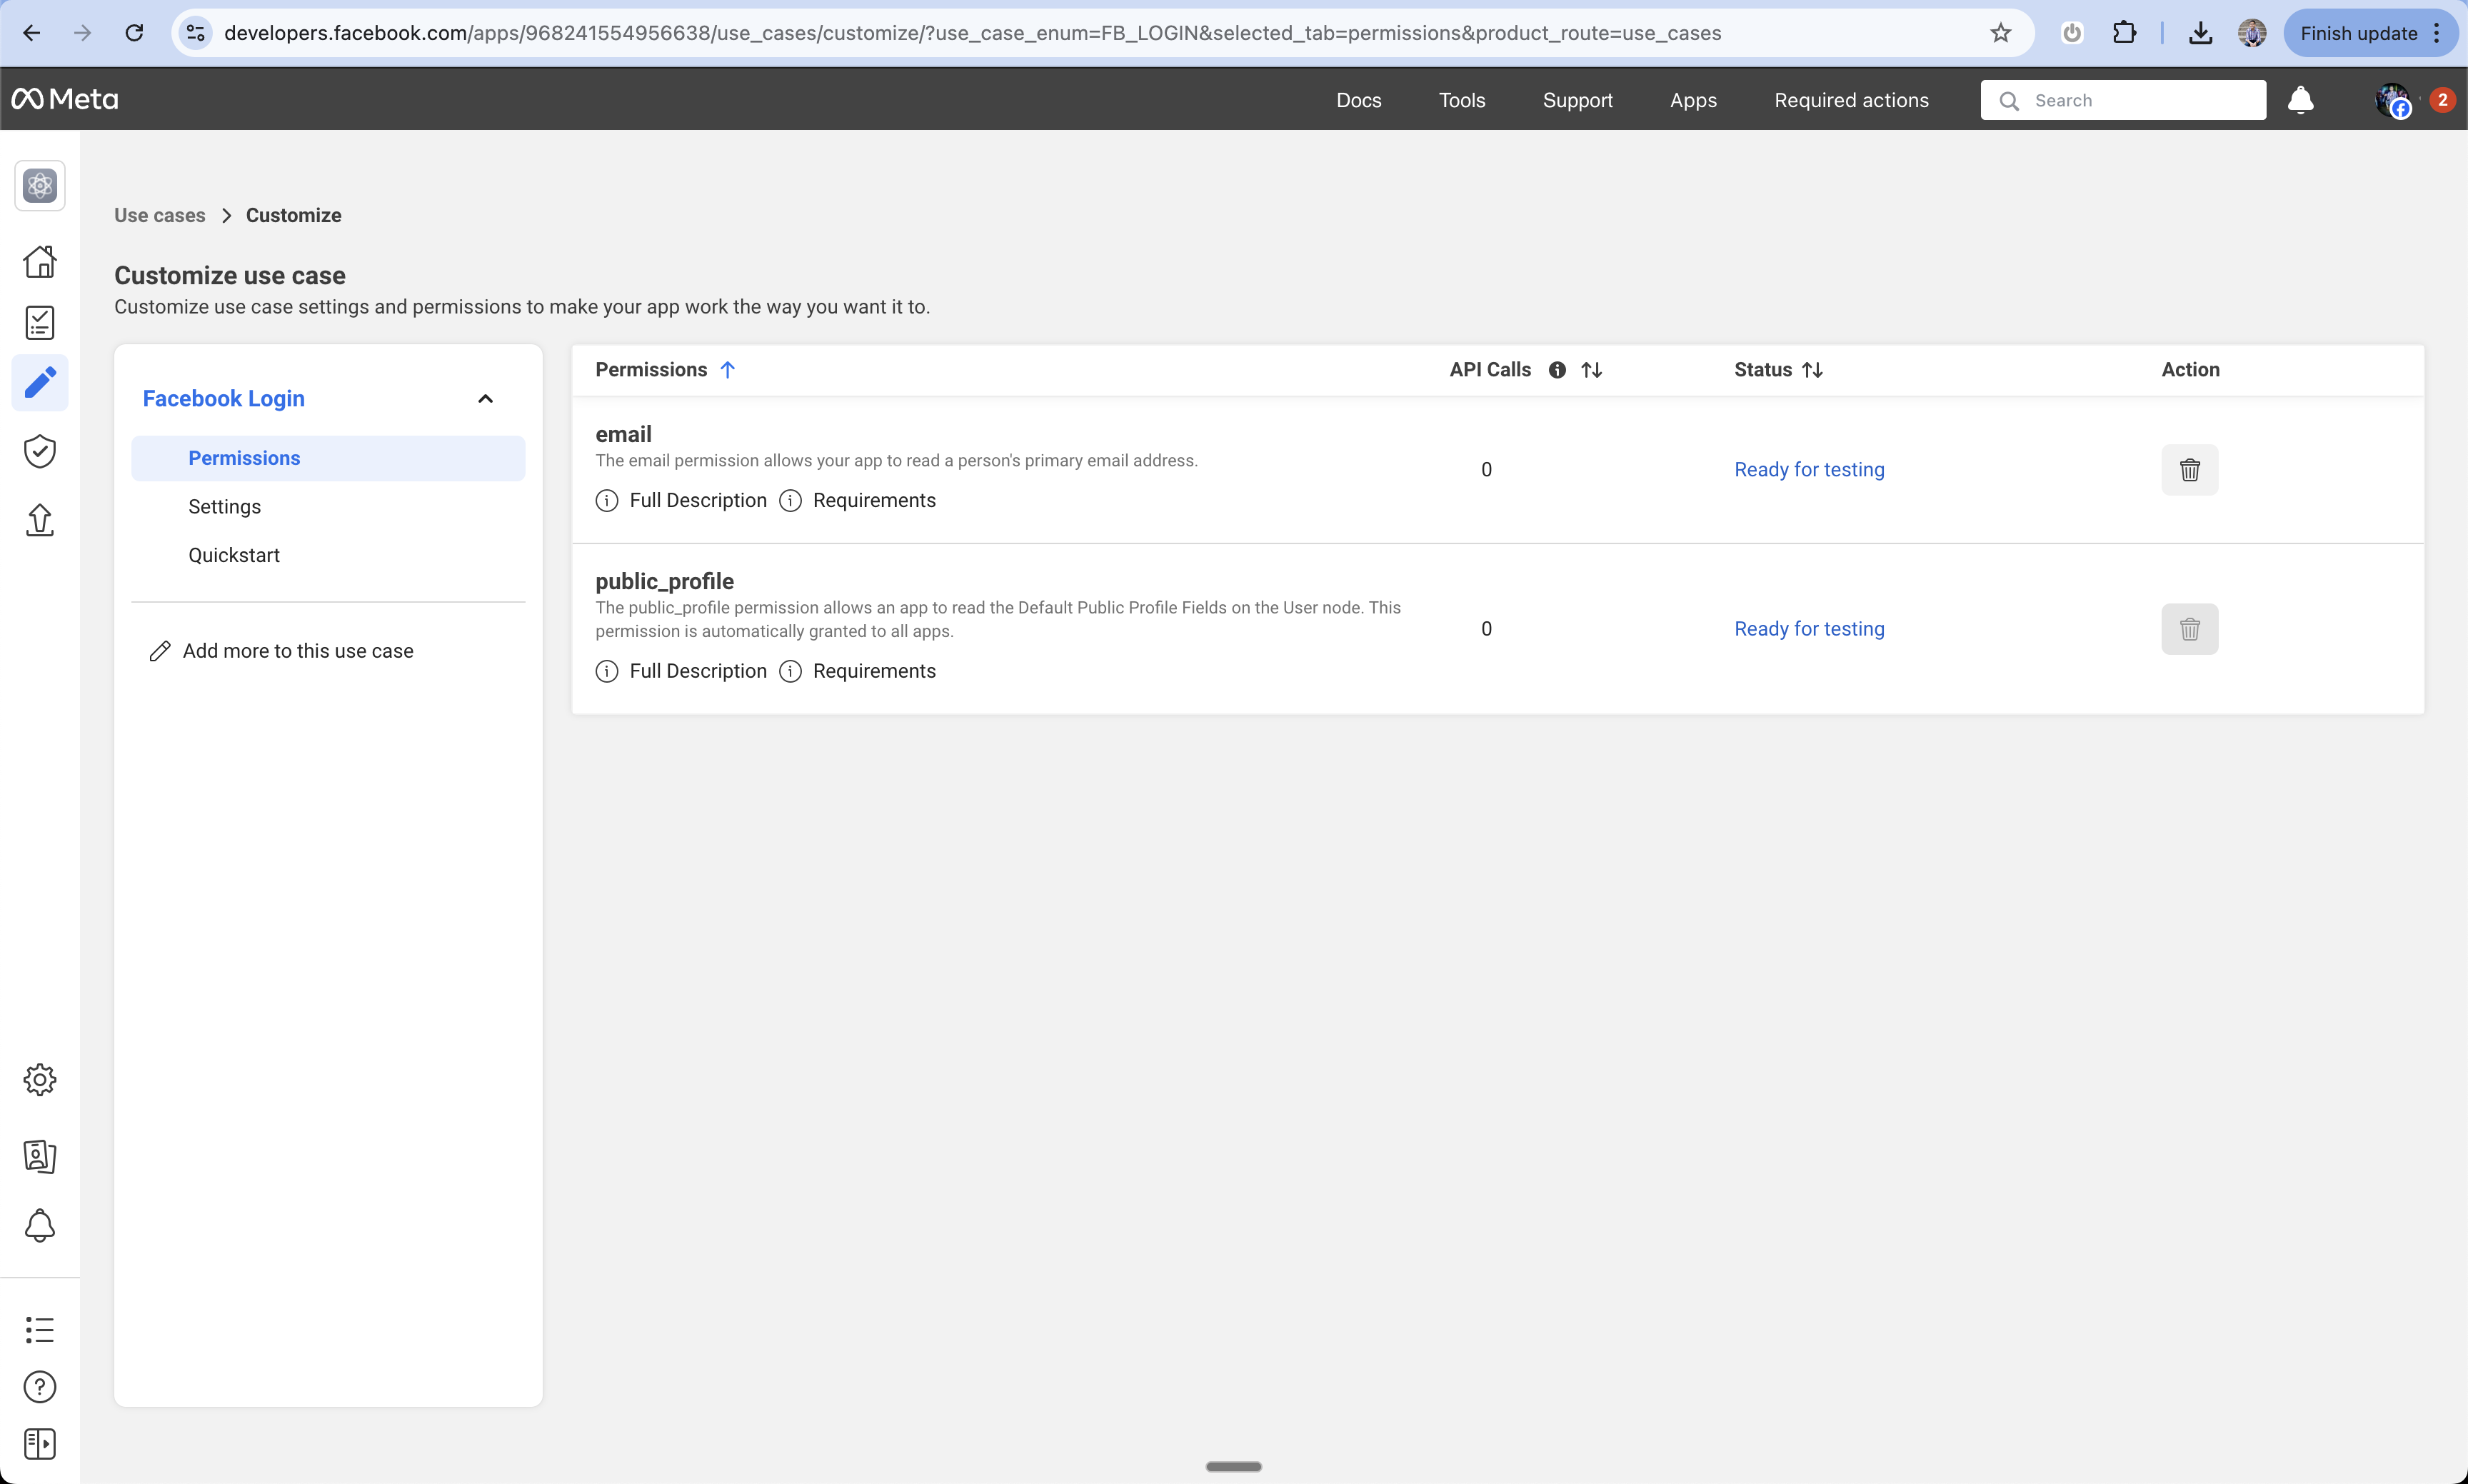Click the 'email' permission name
Screen dimensions: 2468x1484
623,434
